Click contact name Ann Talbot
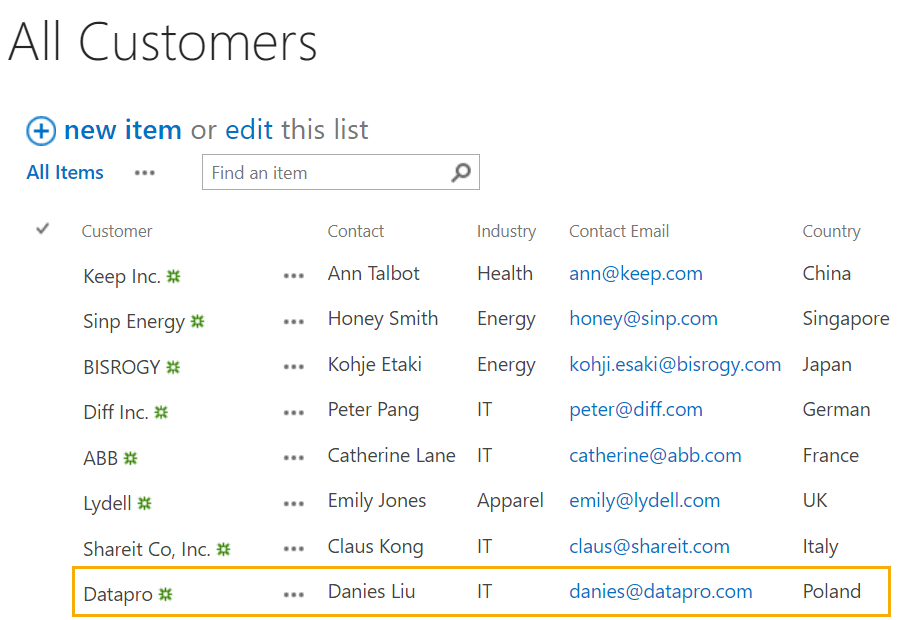907x620 pixels. 374,274
